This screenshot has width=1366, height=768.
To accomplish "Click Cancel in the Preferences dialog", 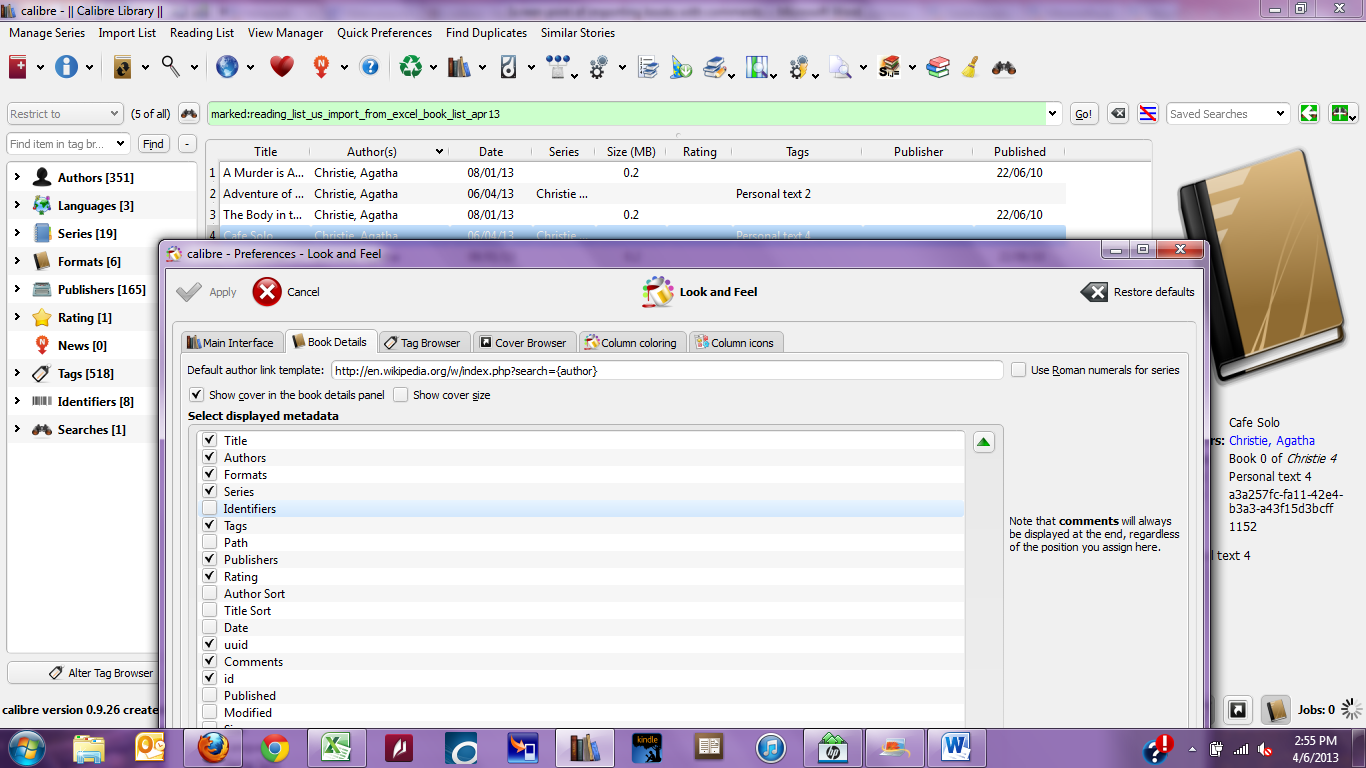I will tap(287, 292).
